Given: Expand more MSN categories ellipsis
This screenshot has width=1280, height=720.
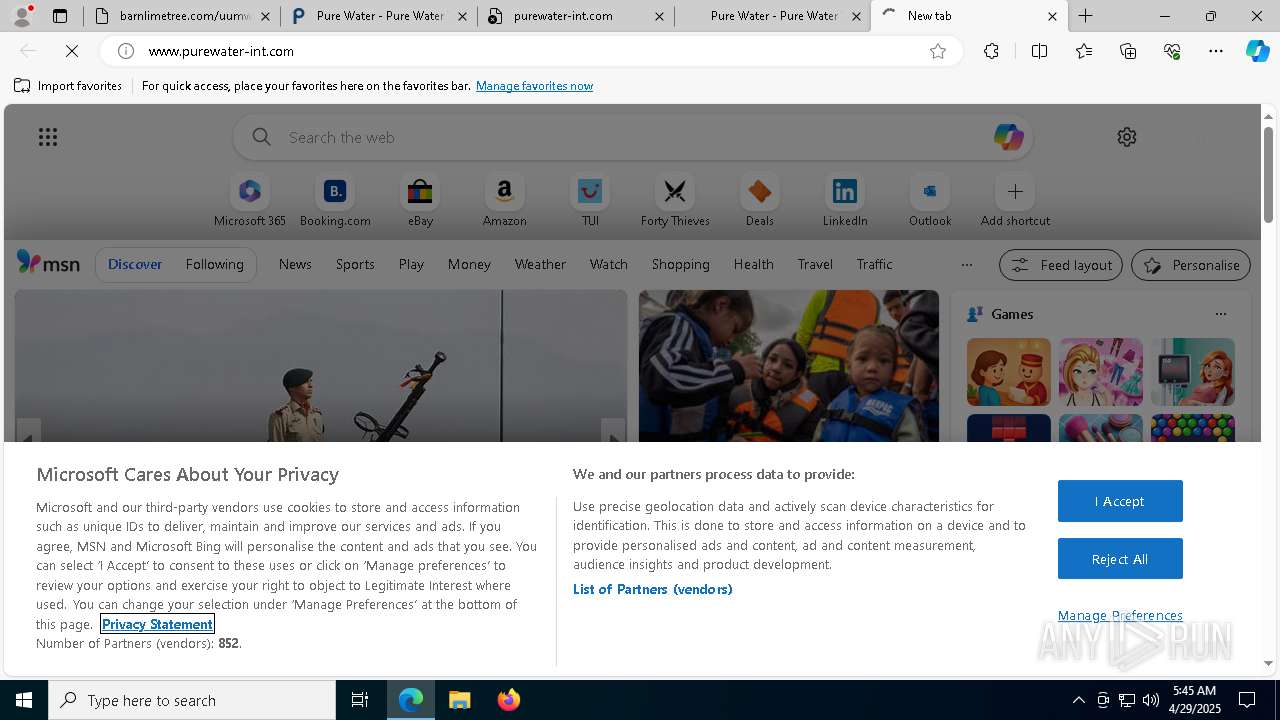Looking at the screenshot, I should [x=966, y=265].
